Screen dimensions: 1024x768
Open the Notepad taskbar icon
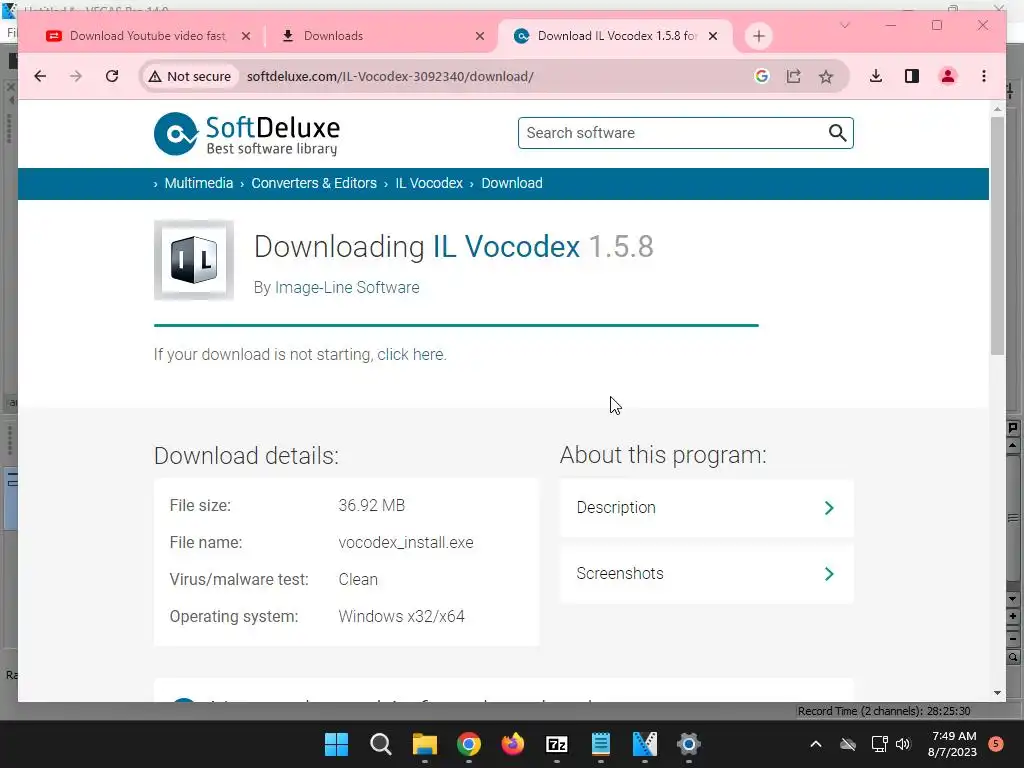(x=601, y=744)
